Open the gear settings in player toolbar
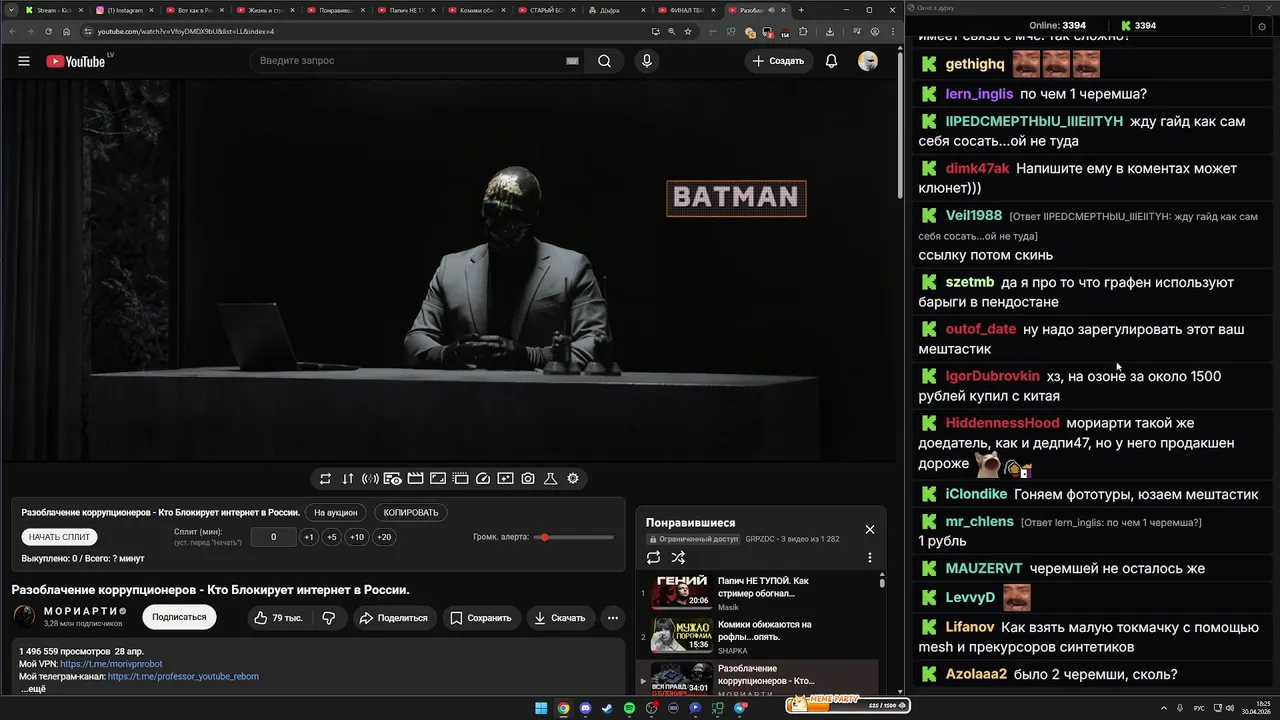Screen dimensions: 1280x720 573,479
